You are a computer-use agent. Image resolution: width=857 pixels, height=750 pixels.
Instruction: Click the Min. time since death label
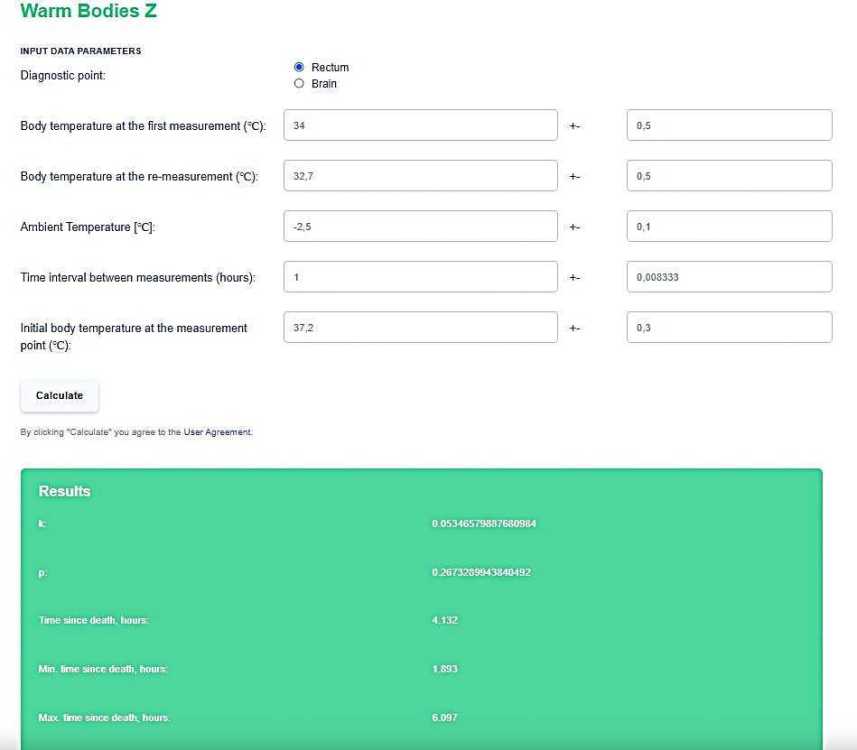(103, 669)
